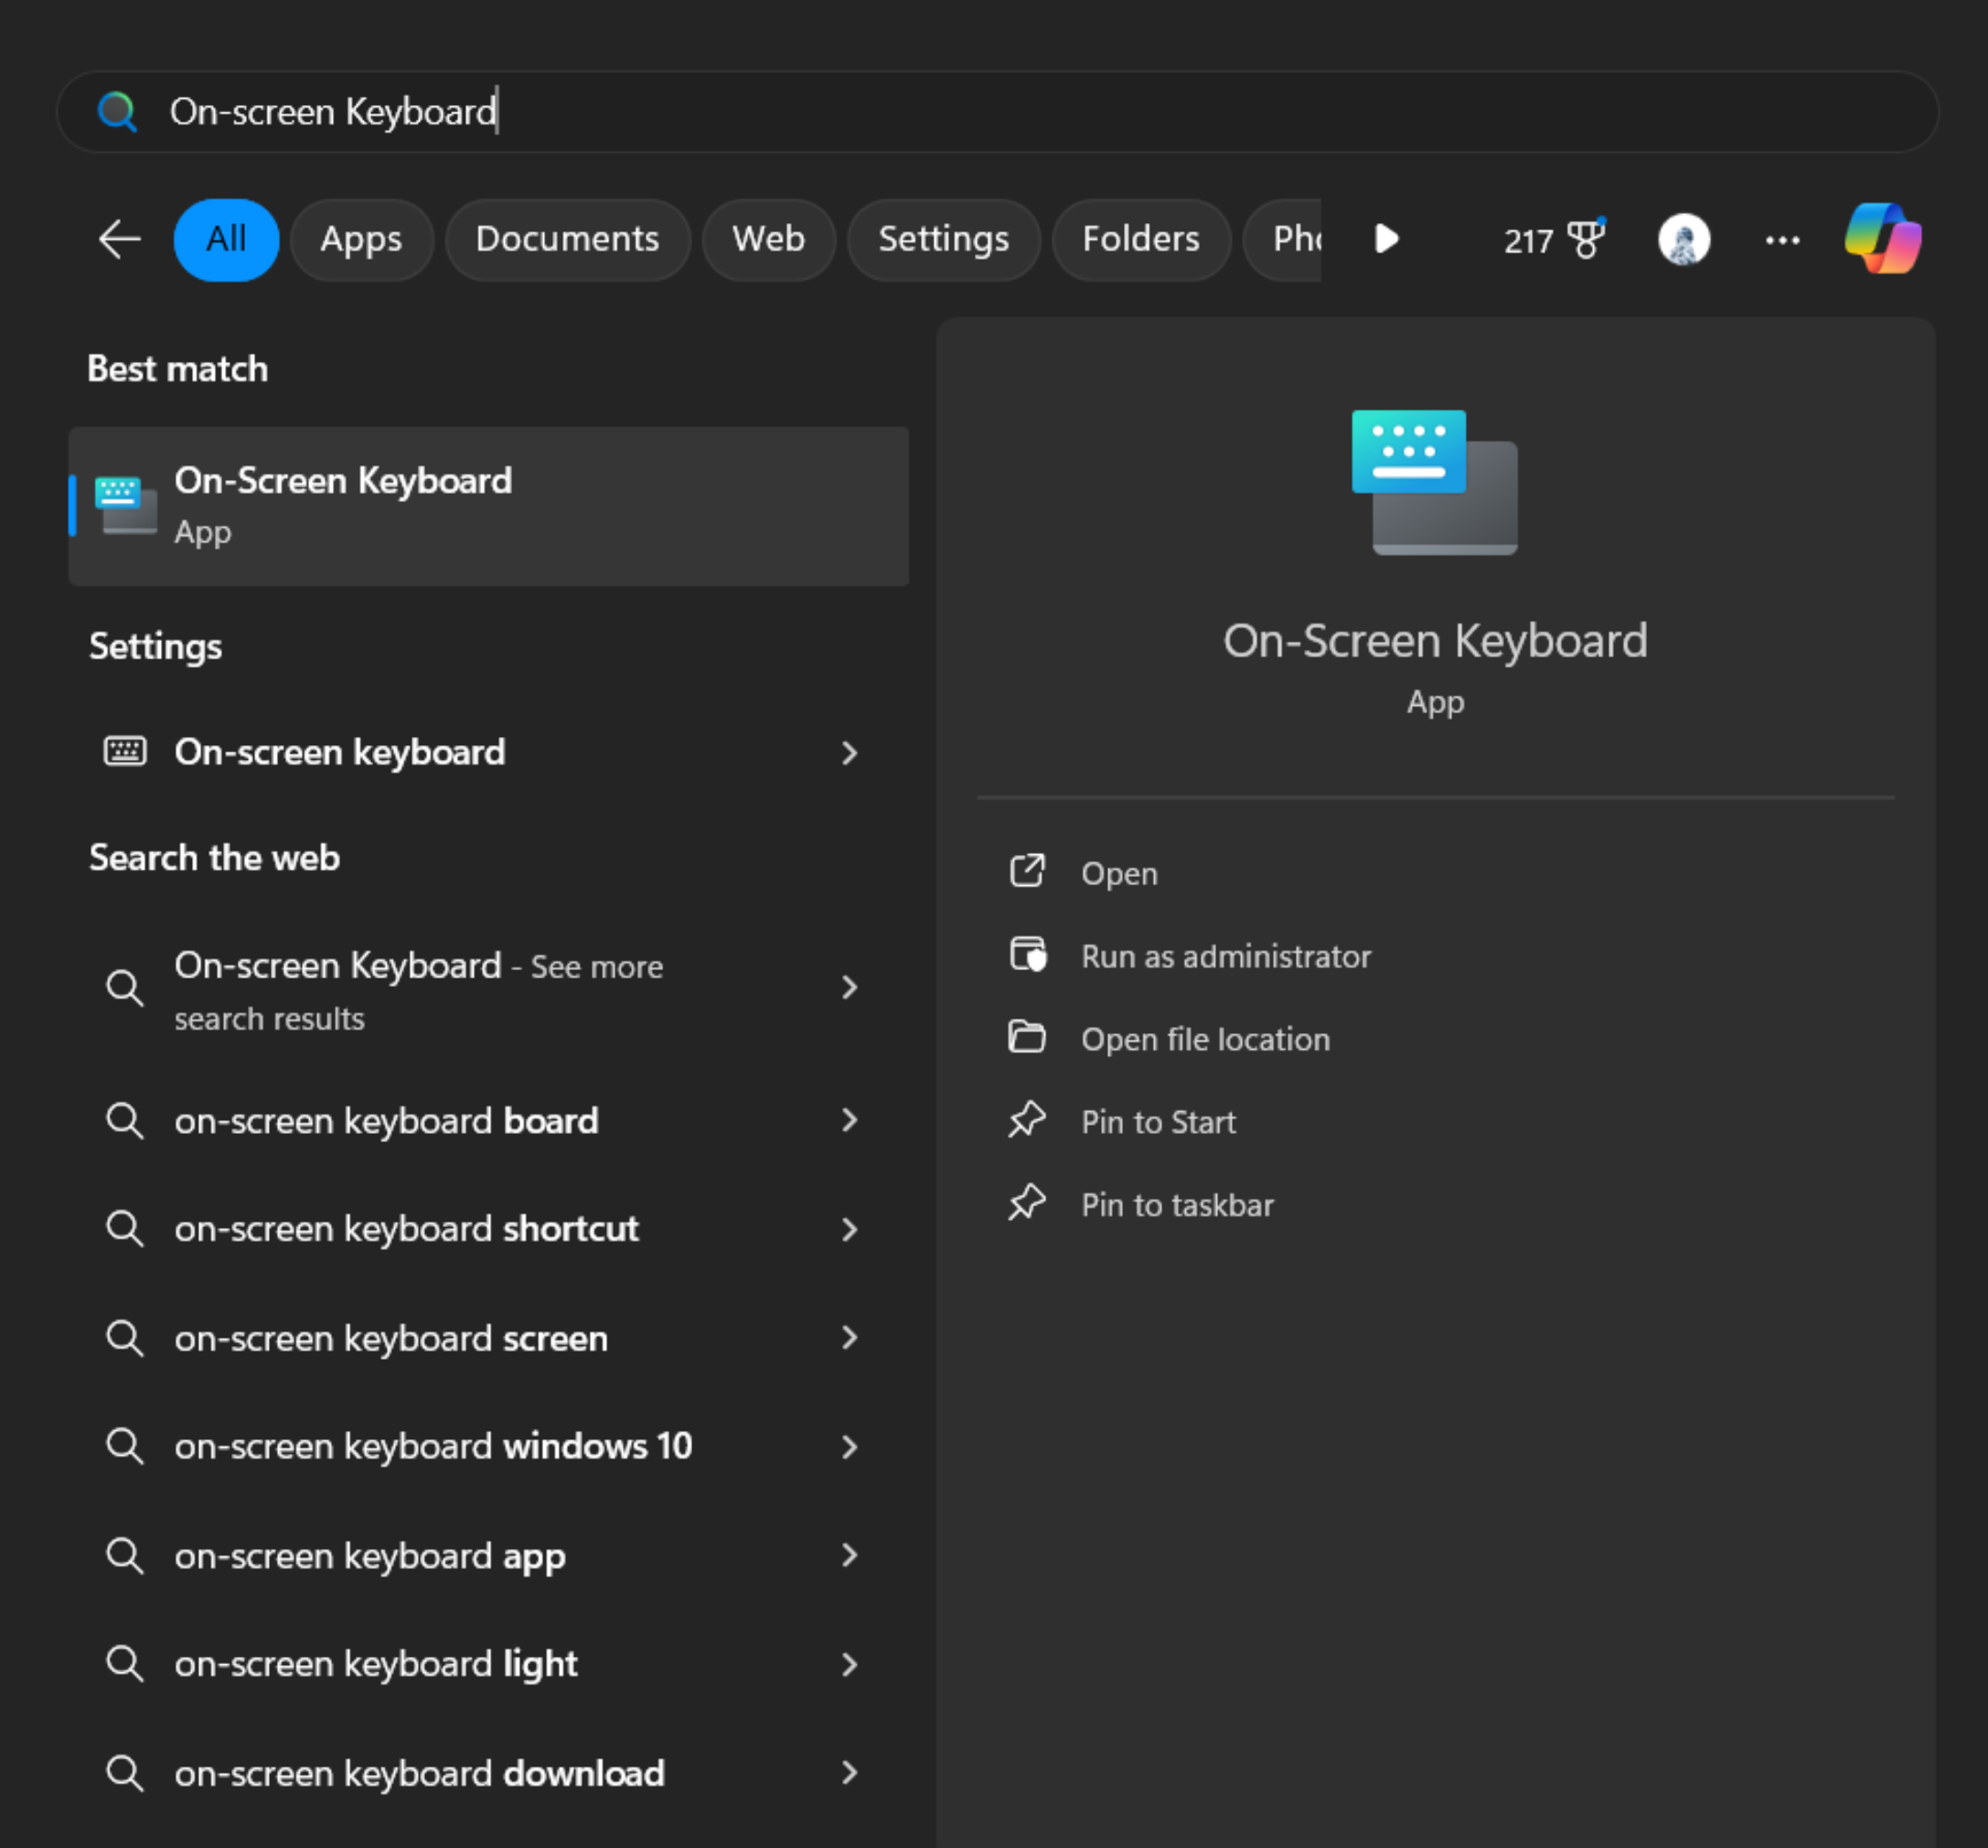Click magnifier icon beside 'keyboard download' suggestion
This screenshot has width=1988, height=1848.
click(x=125, y=1773)
